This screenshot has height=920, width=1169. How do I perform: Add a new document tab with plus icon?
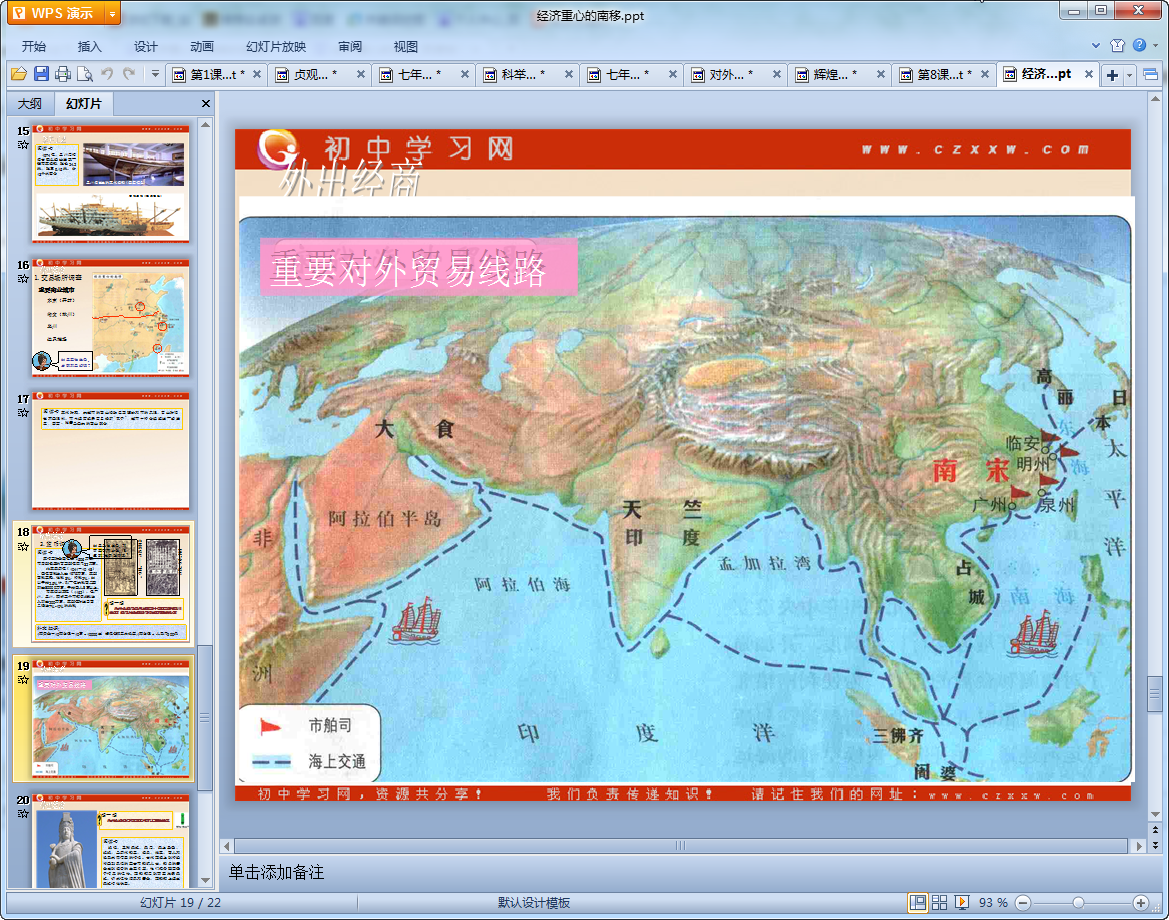click(x=1112, y=75)
